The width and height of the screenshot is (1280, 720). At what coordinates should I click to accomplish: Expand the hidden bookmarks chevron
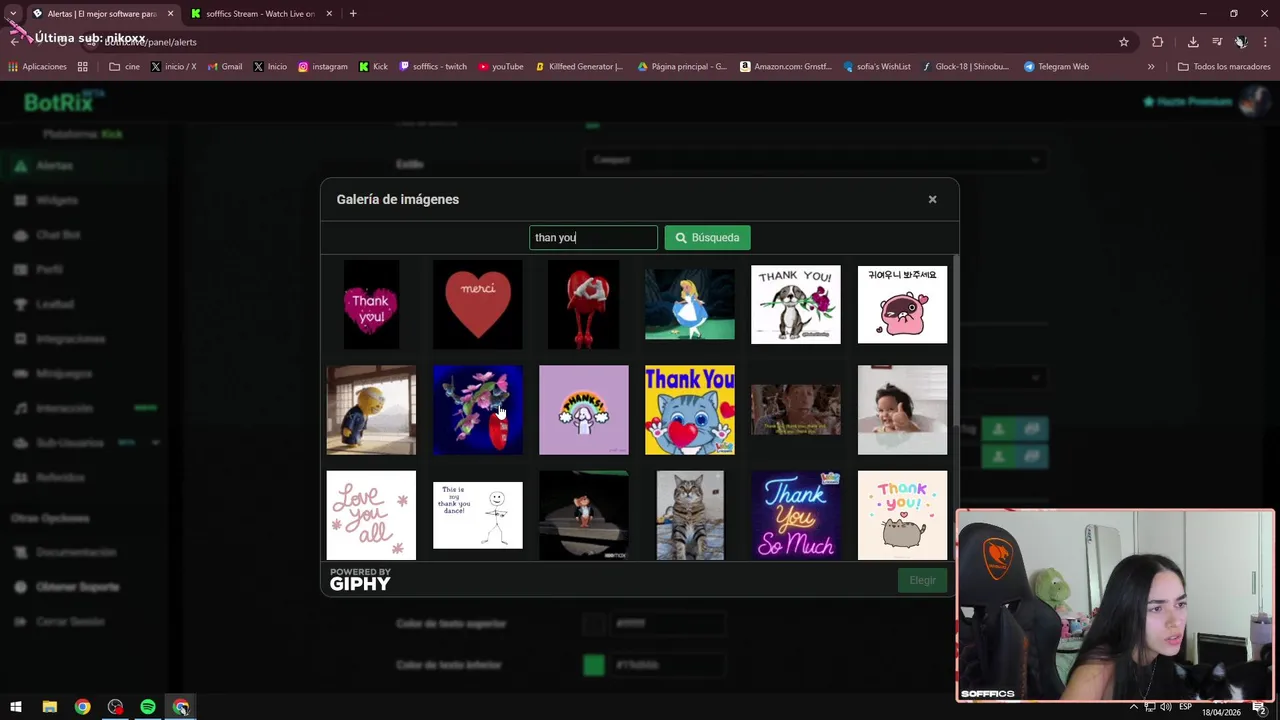click(1151, 67)
